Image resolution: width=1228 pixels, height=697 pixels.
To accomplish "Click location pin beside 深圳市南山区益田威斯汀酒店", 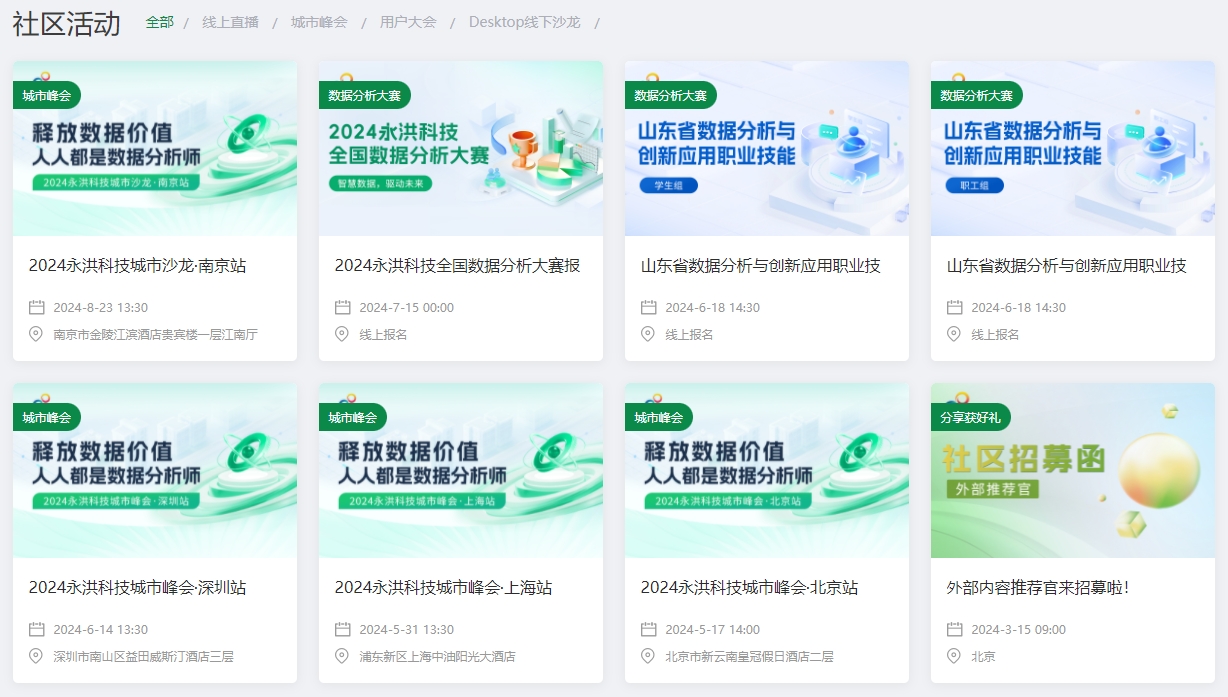I will tap(37, 657).
